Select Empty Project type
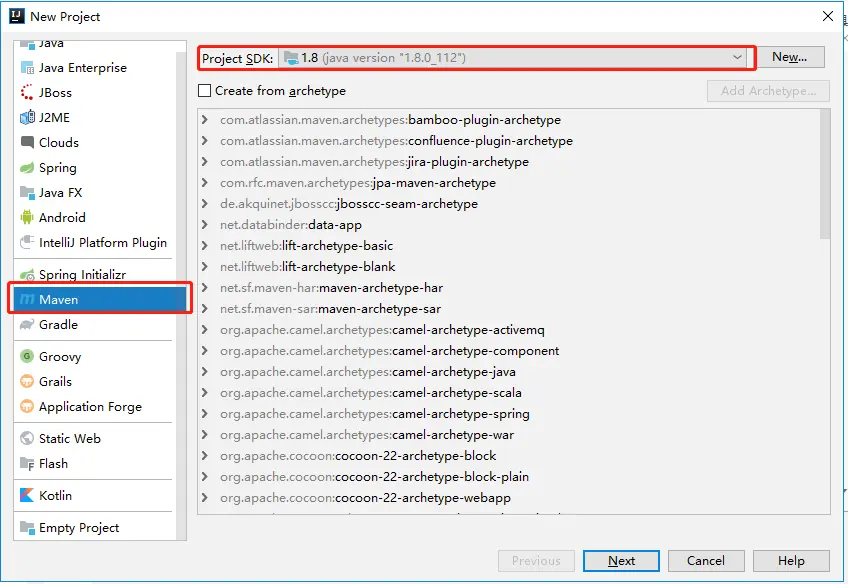This screenshot has height=584, width=848. 95,527
